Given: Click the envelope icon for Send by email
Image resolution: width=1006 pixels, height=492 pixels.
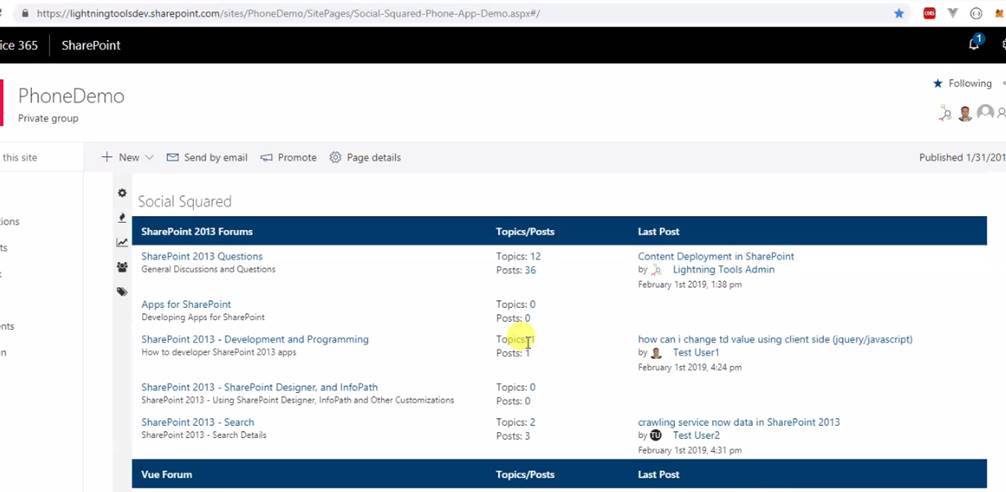Looking at the screenshot, I should pos(173,157).
